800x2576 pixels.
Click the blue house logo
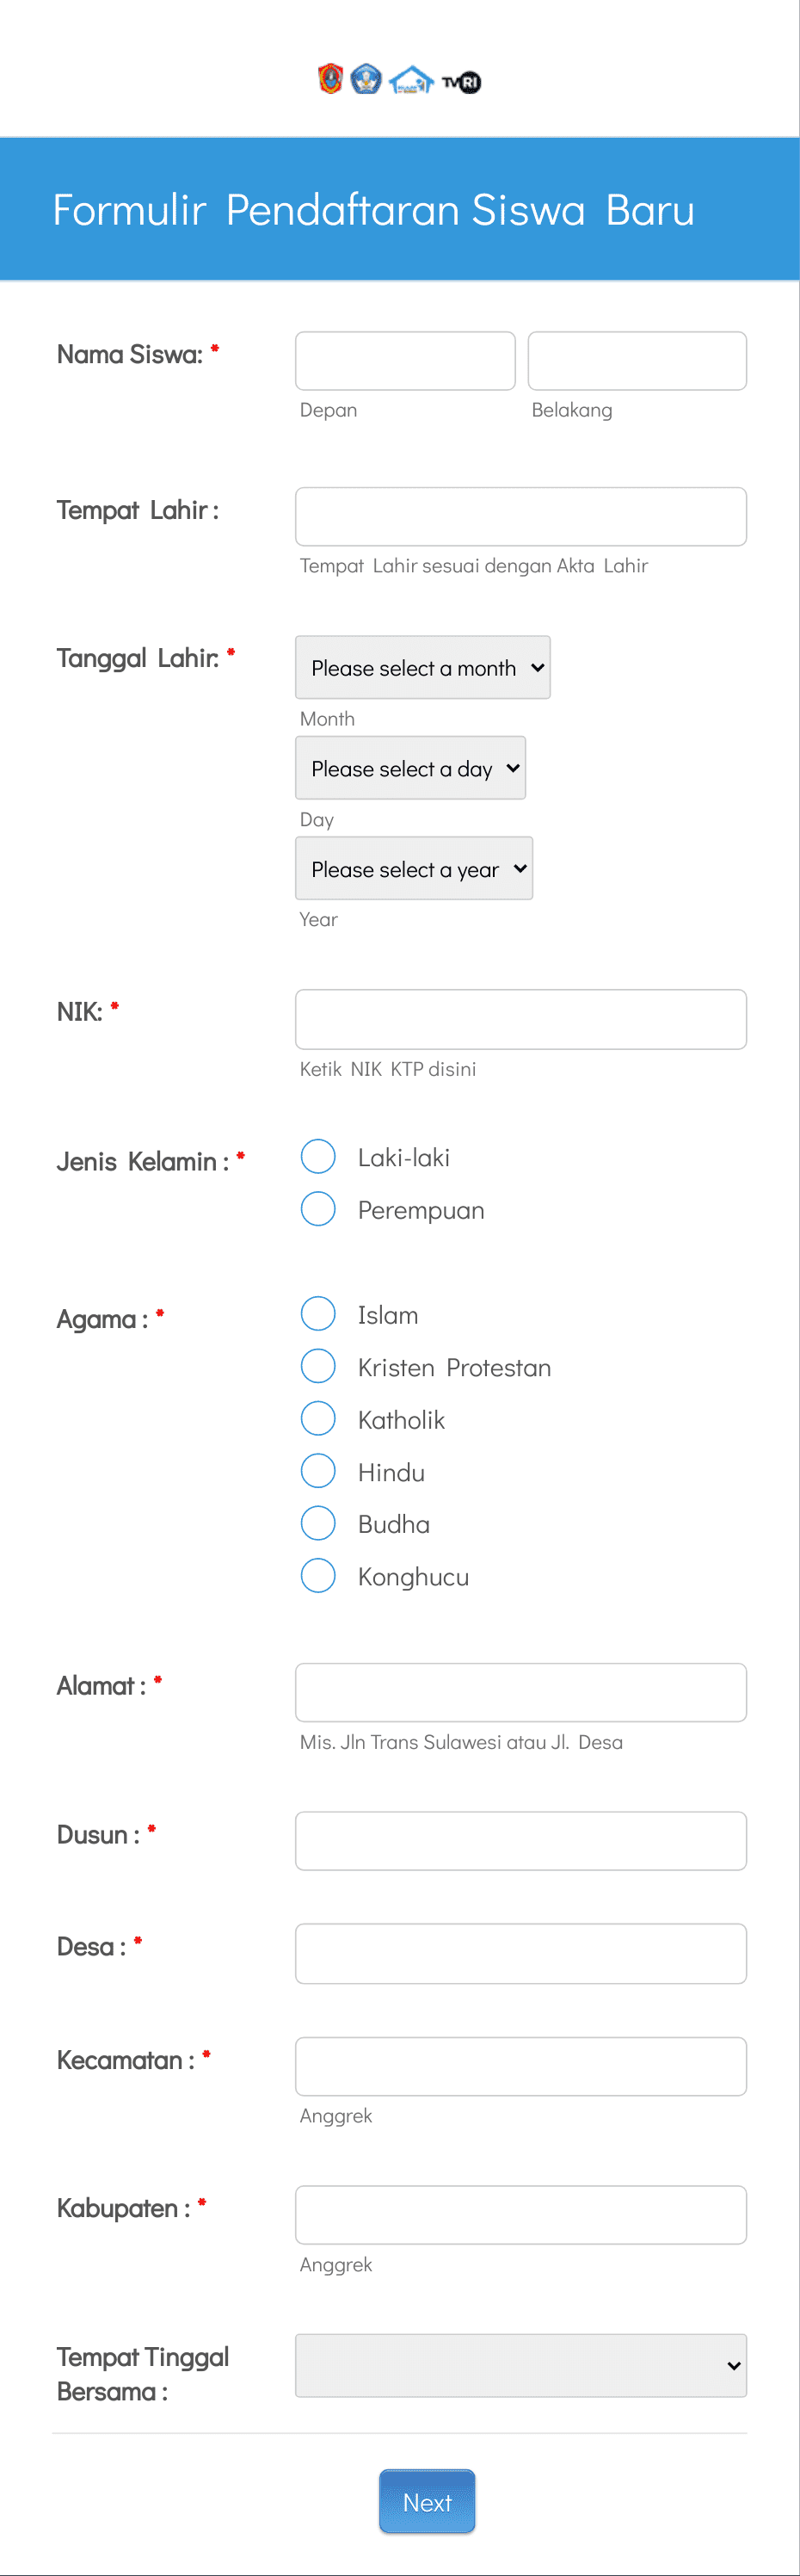(411, 80)
